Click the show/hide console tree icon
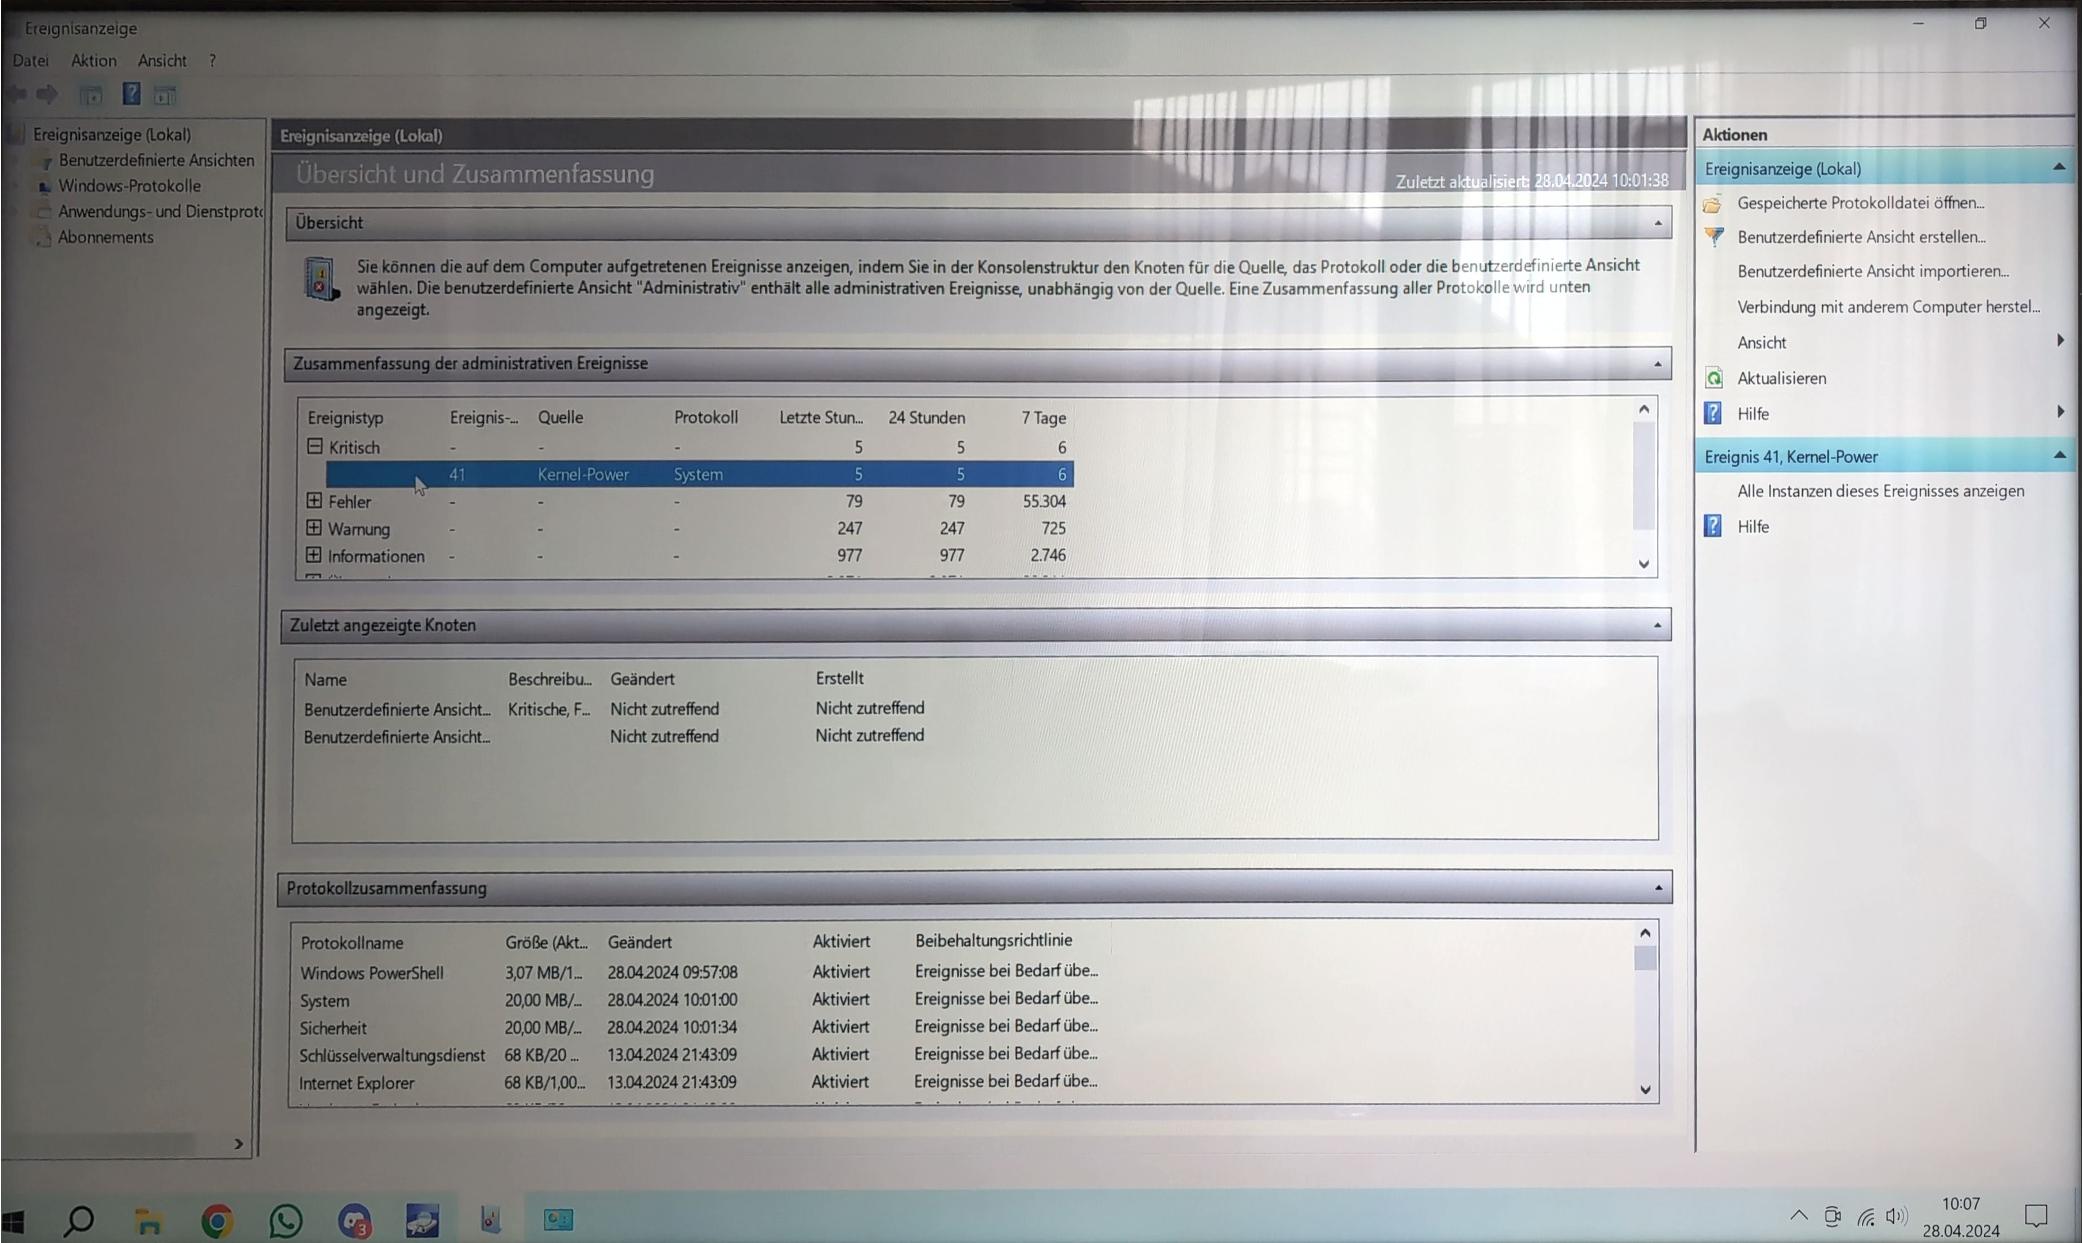The width and height of the screenshot is (2083, 1243). pyautogui.click(x=91, y=95)
